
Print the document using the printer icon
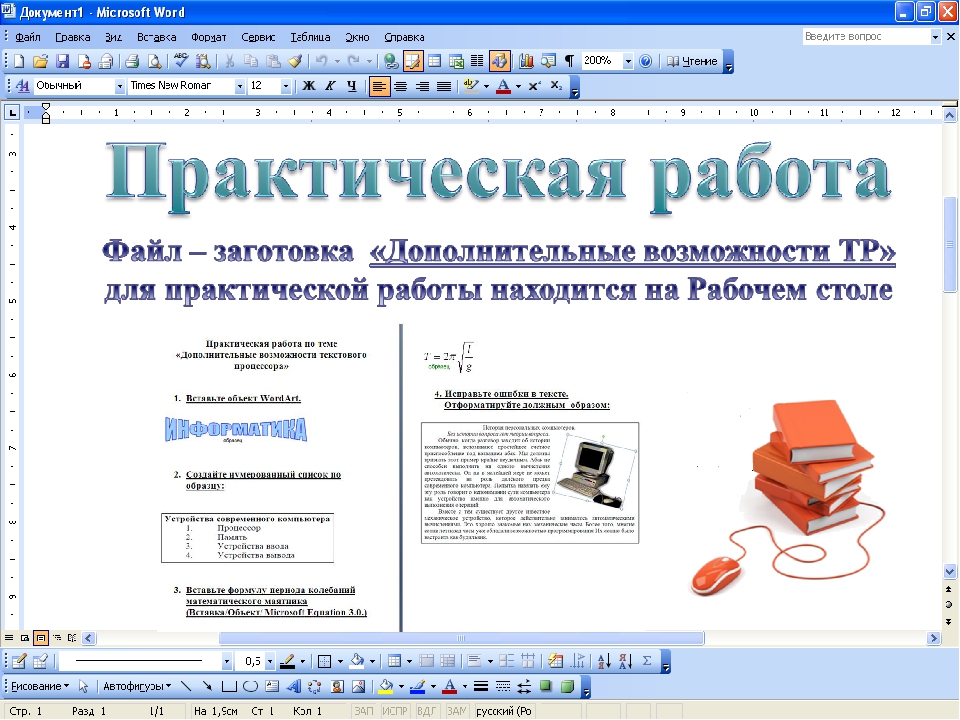[x=132, y=61]
